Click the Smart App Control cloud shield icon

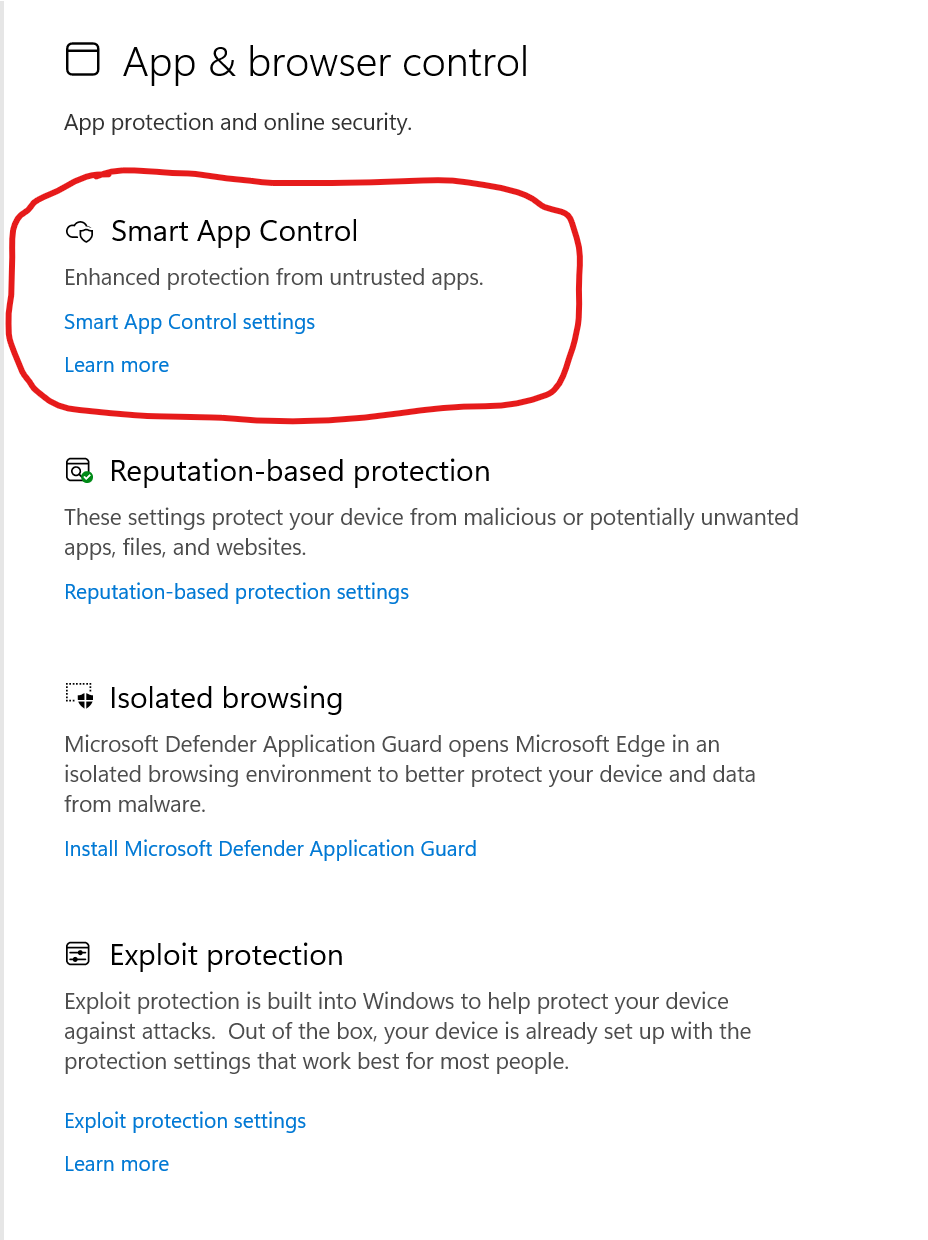(80, 232)
